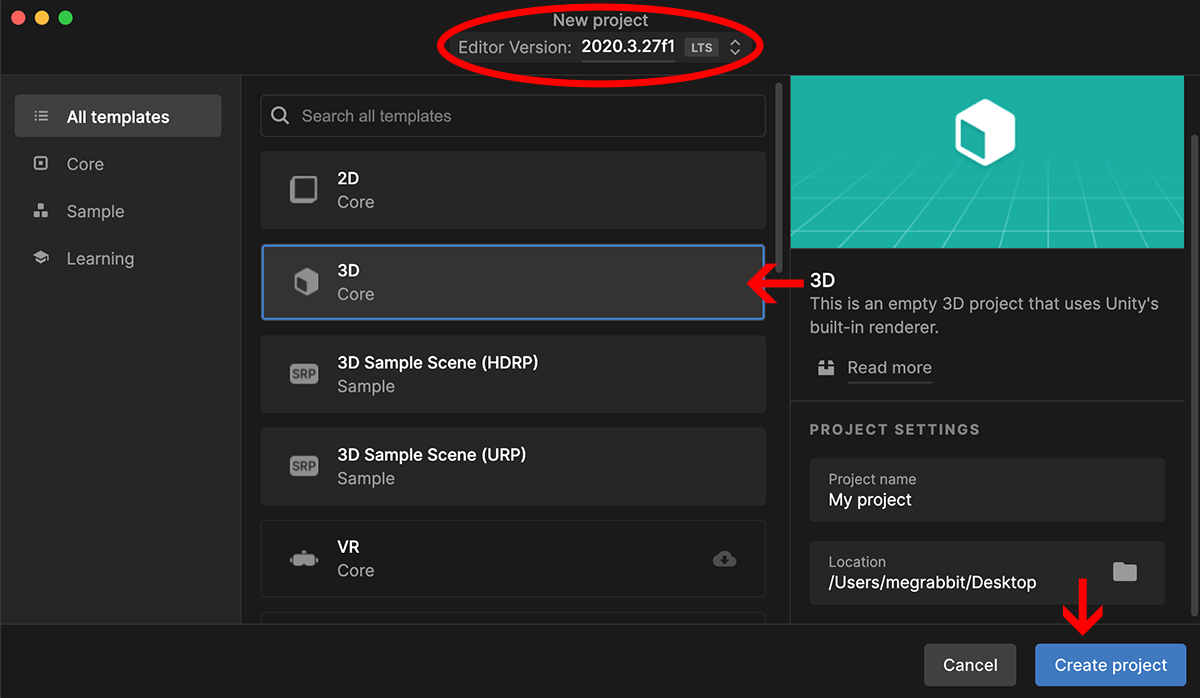
Task: Click the 3D template preview image
Action: point(985,162)
